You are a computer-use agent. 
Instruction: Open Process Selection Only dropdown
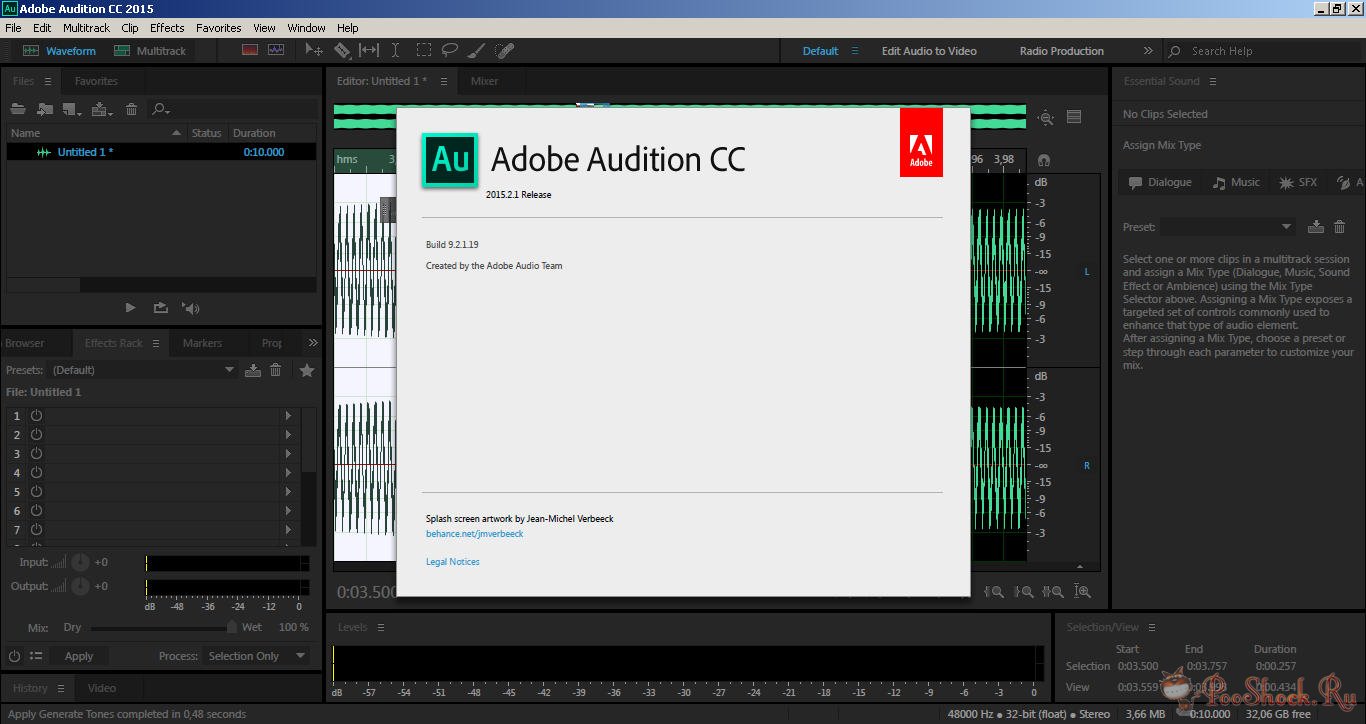[256, 656]
